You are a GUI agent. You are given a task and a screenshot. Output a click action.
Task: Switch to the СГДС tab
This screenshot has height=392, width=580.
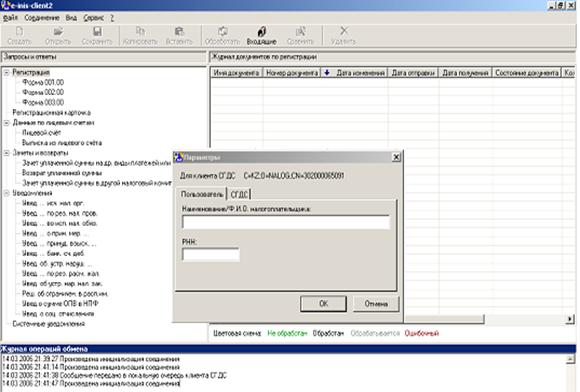coord(239,194)
